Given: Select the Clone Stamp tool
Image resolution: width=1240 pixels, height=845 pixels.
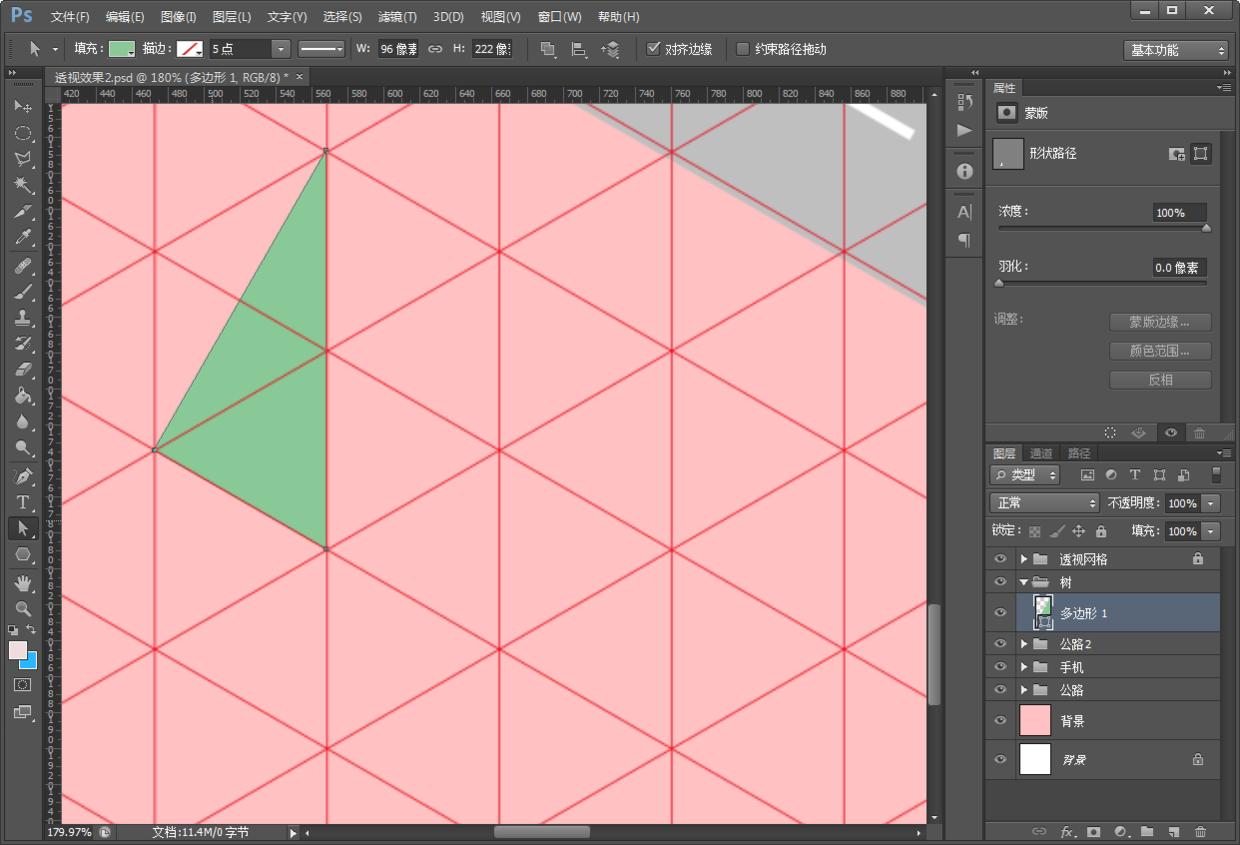Looking at the screenshot, I should (x=23, y=318).
